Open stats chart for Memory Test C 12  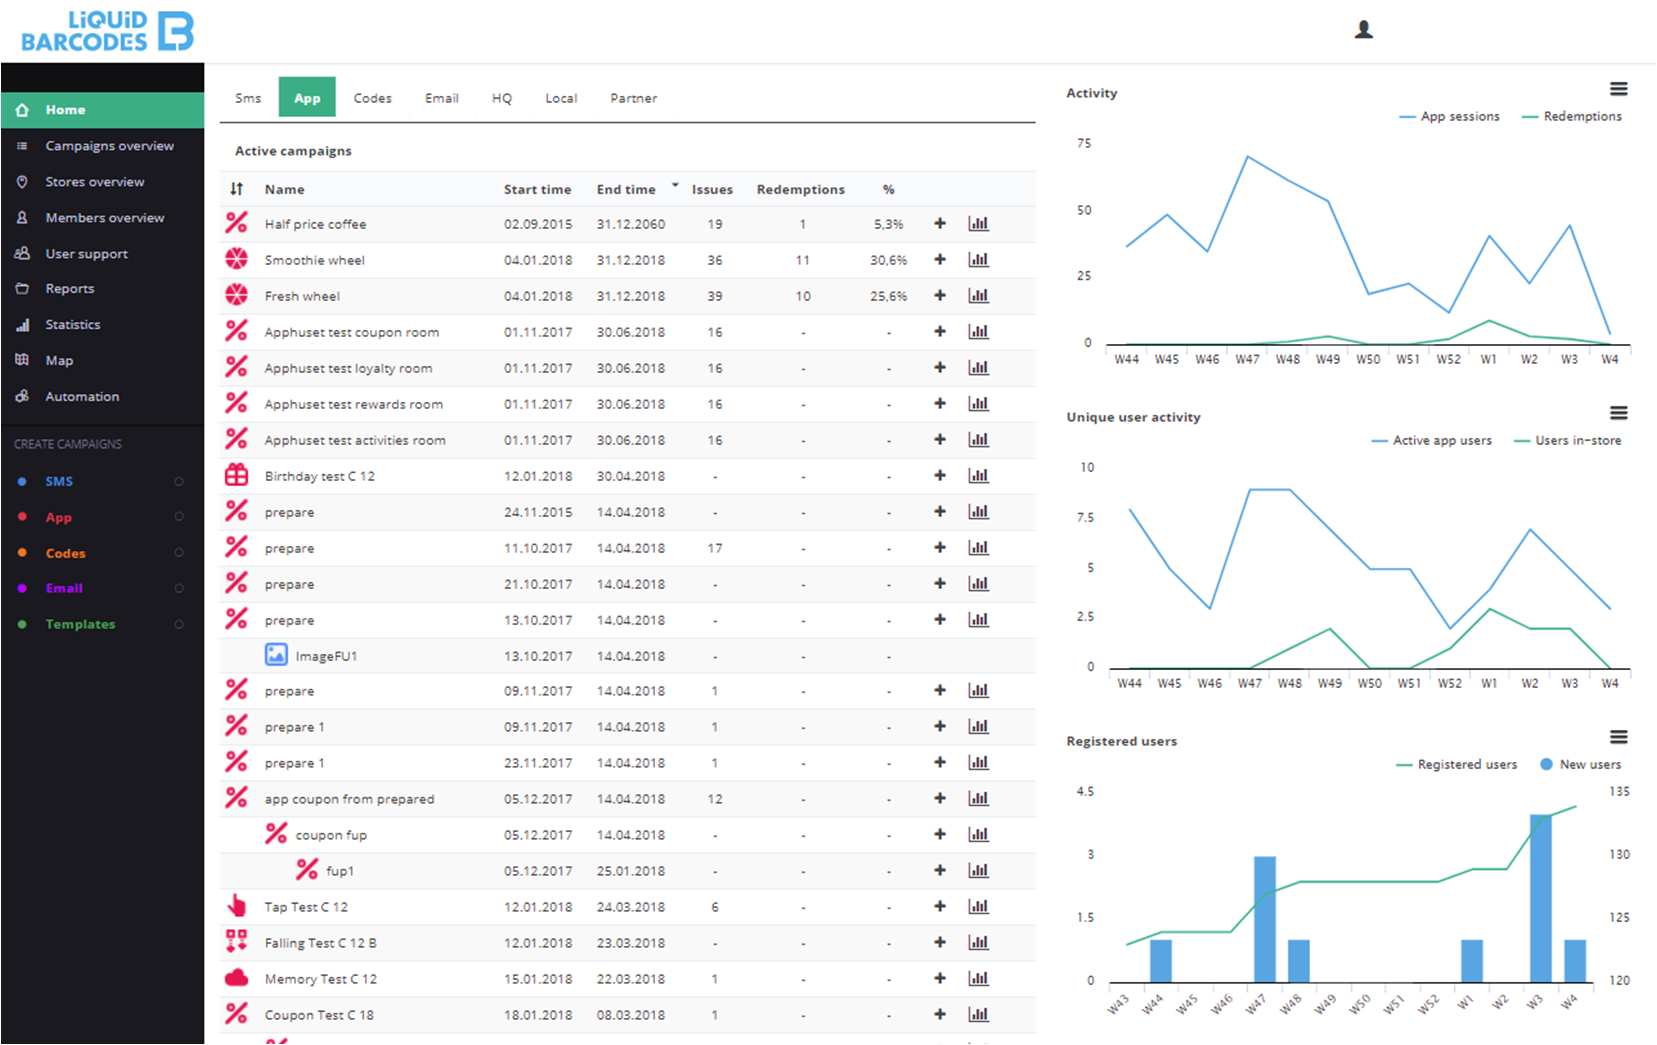(x=979, y=979)
